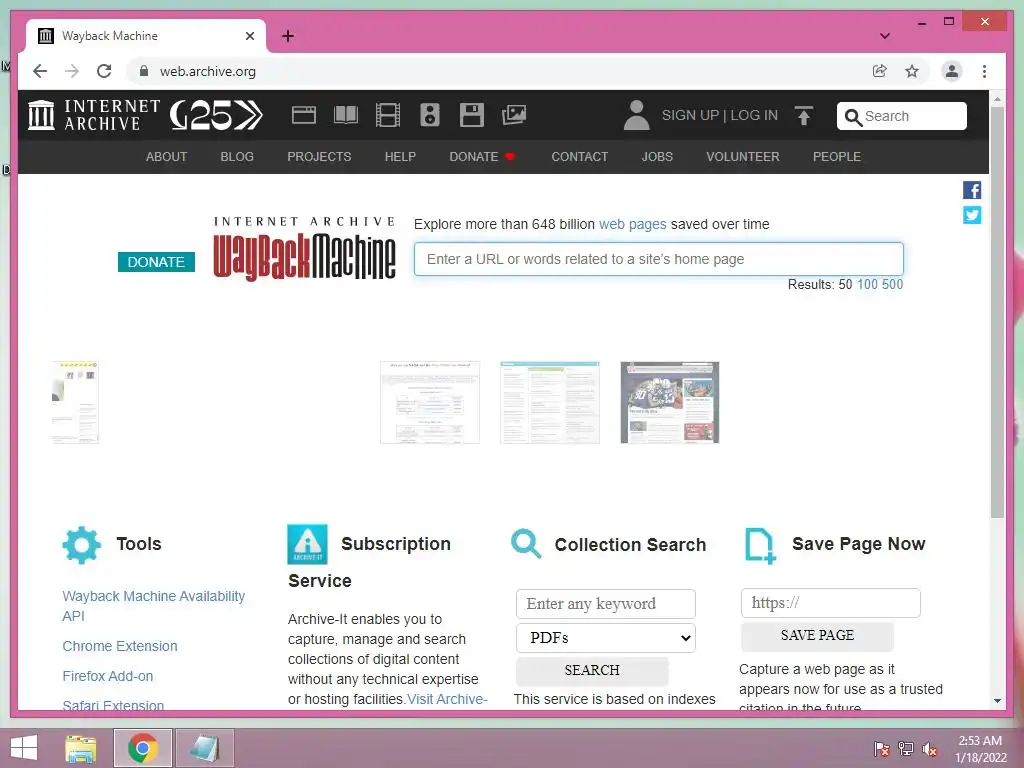This screenshot has height=768, width=1024.
Task: Click the 25th anniversary logo
Action: [x=216, y=116]
